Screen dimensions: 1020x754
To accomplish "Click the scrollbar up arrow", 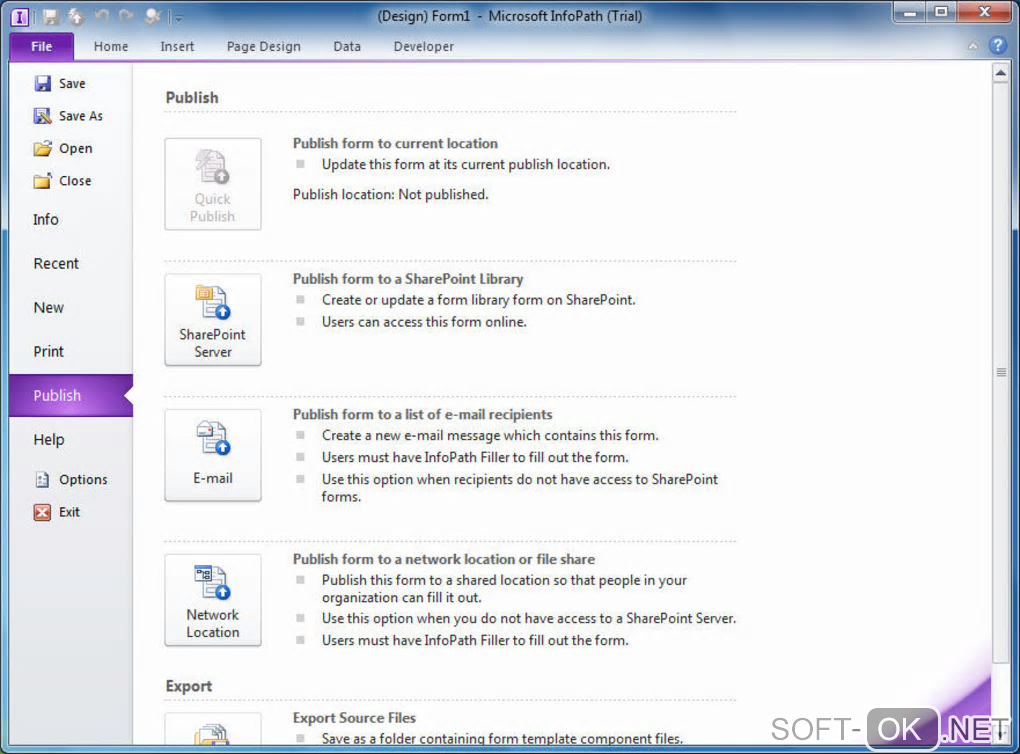I will (1000, 73).
